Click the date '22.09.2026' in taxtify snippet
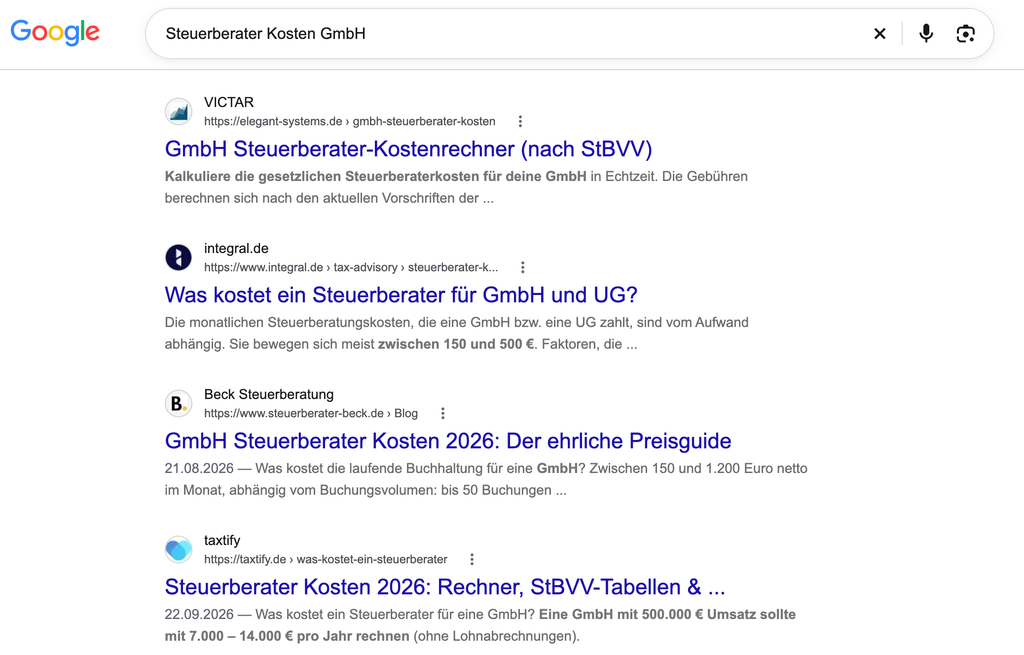The width and height of the screenshot is (1024, 655). click(199, 615)
